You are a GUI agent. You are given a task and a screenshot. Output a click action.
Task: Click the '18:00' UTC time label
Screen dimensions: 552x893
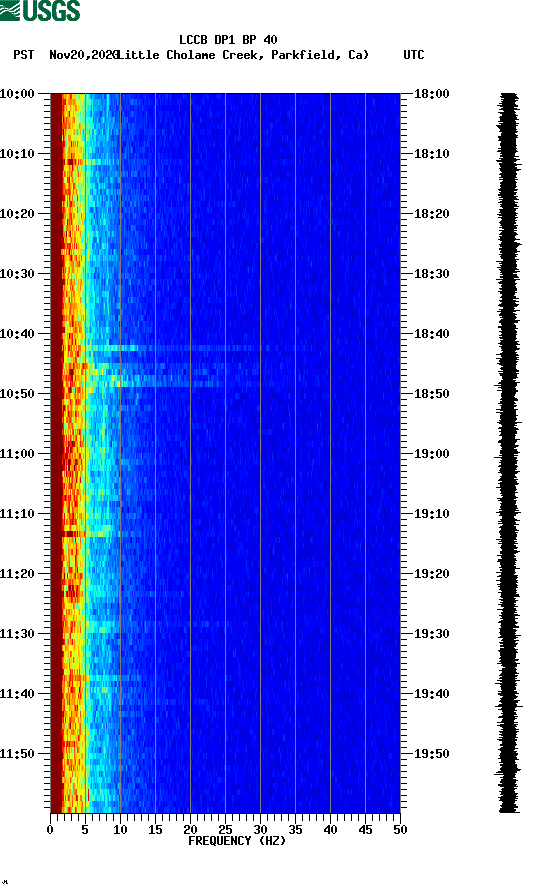(x=431, y=93)
